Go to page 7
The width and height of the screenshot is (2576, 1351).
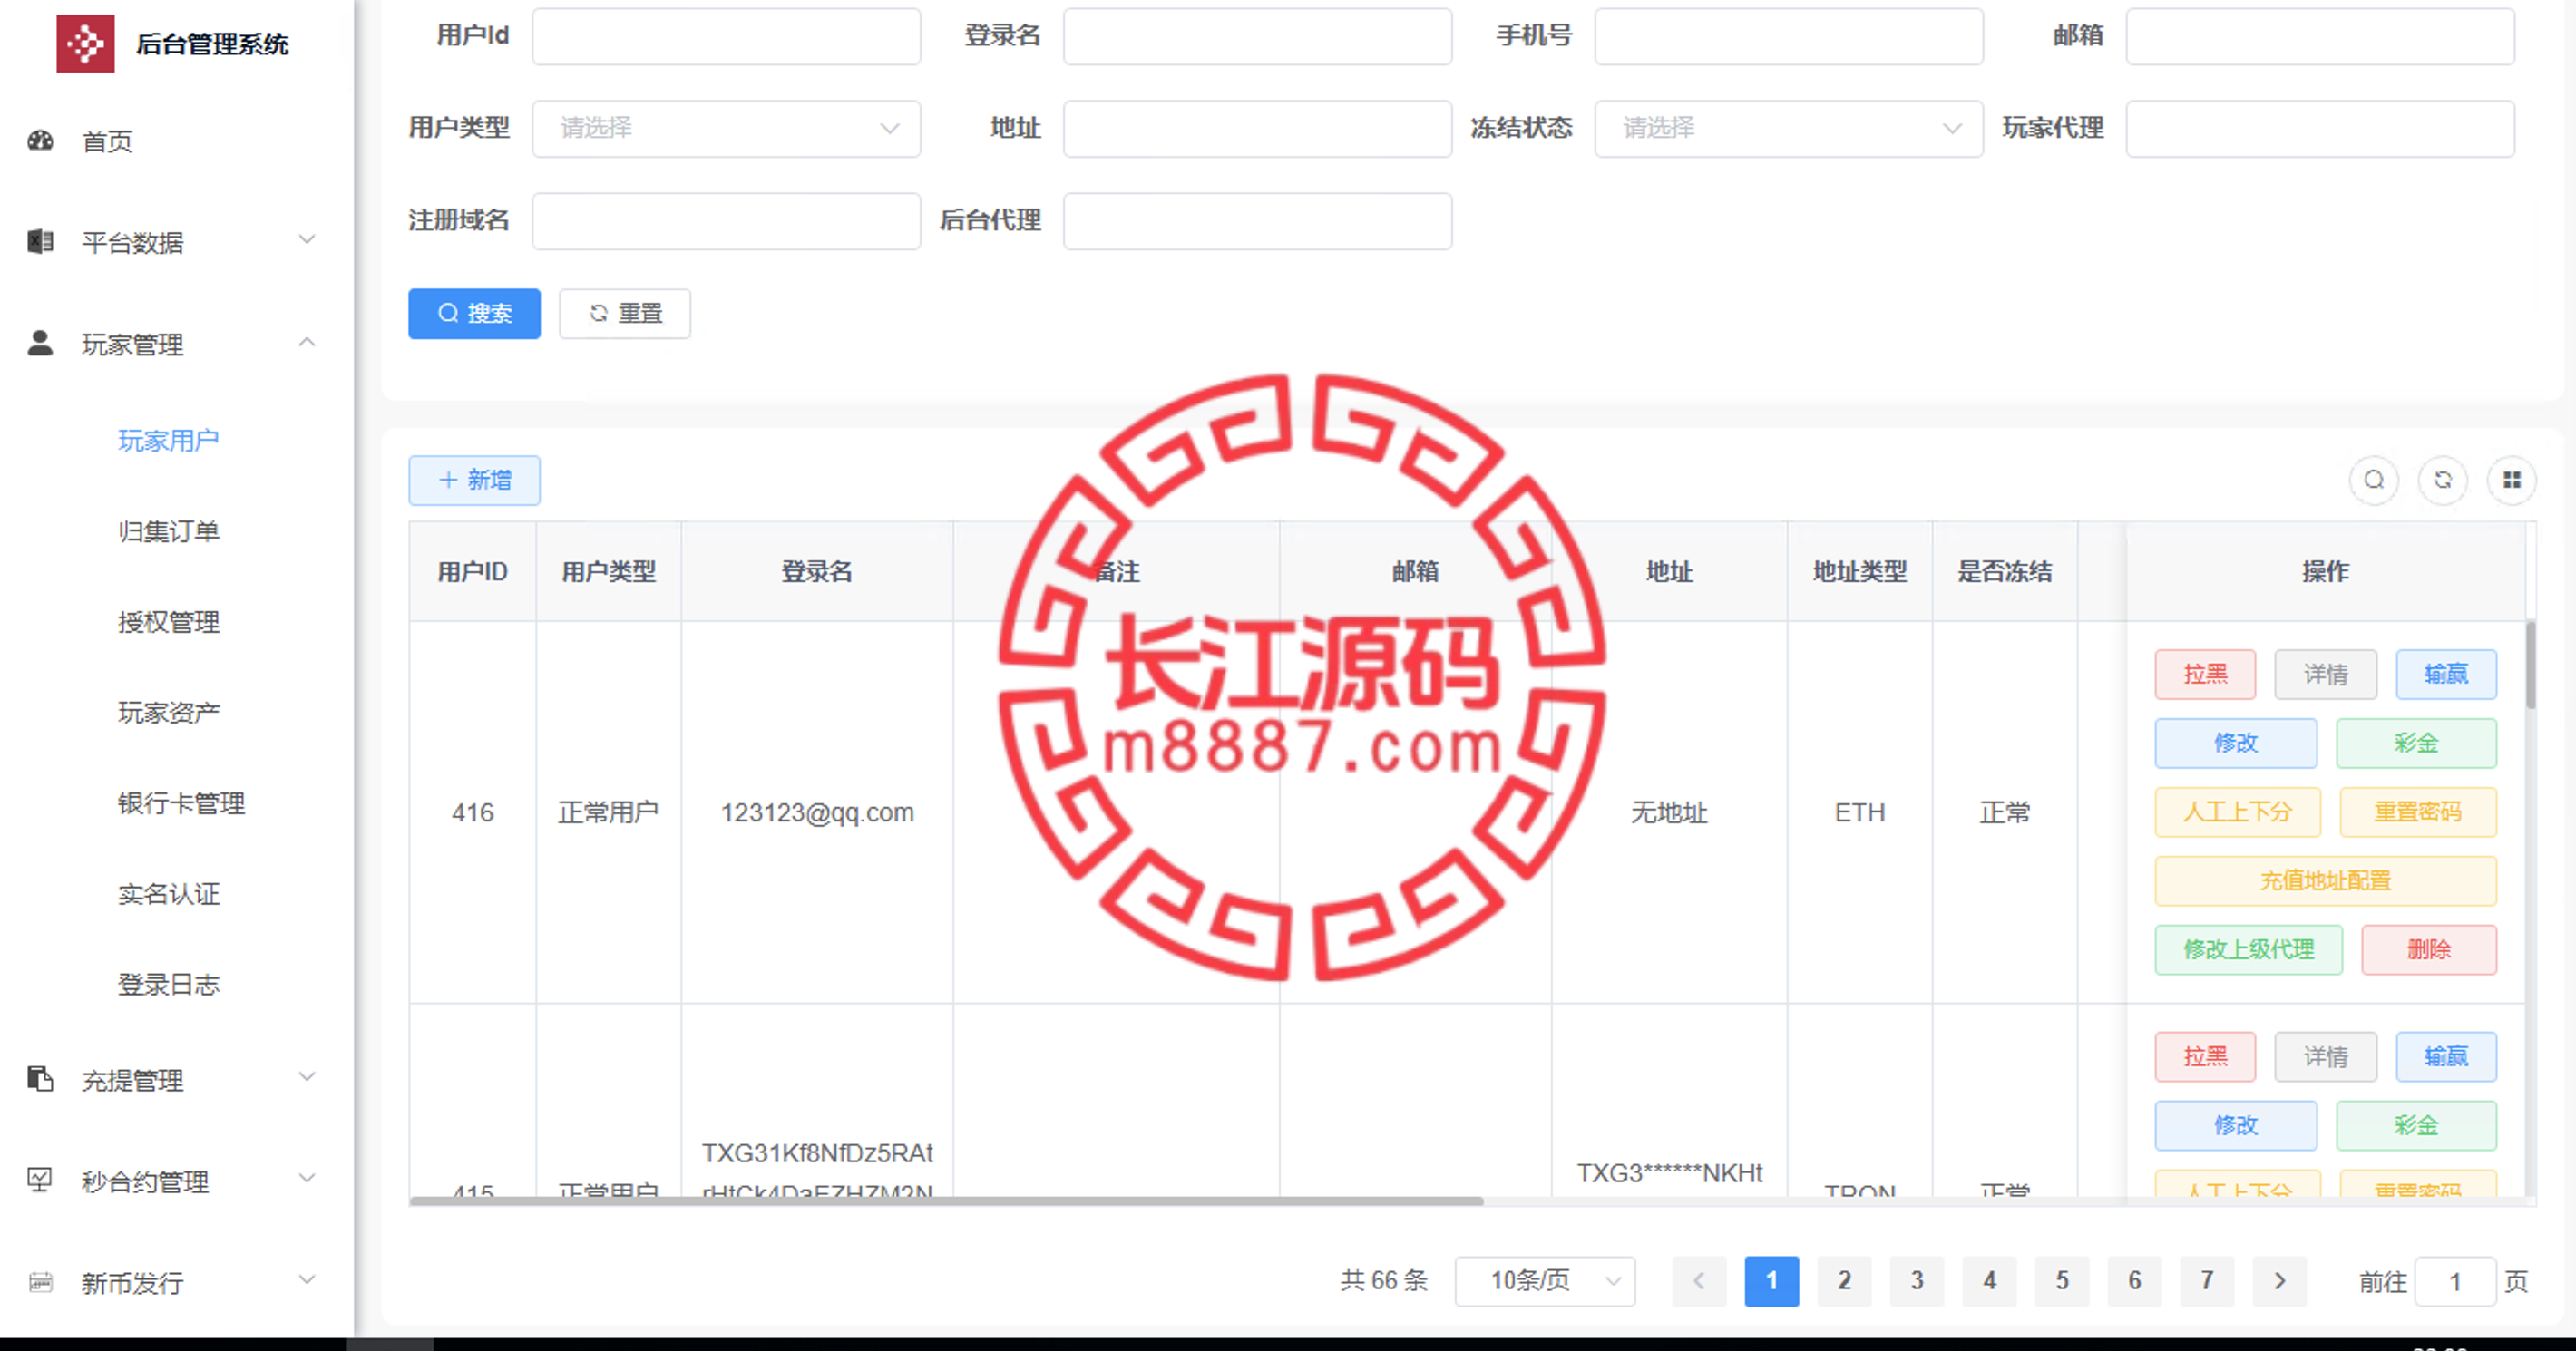click(2207, 1281)
